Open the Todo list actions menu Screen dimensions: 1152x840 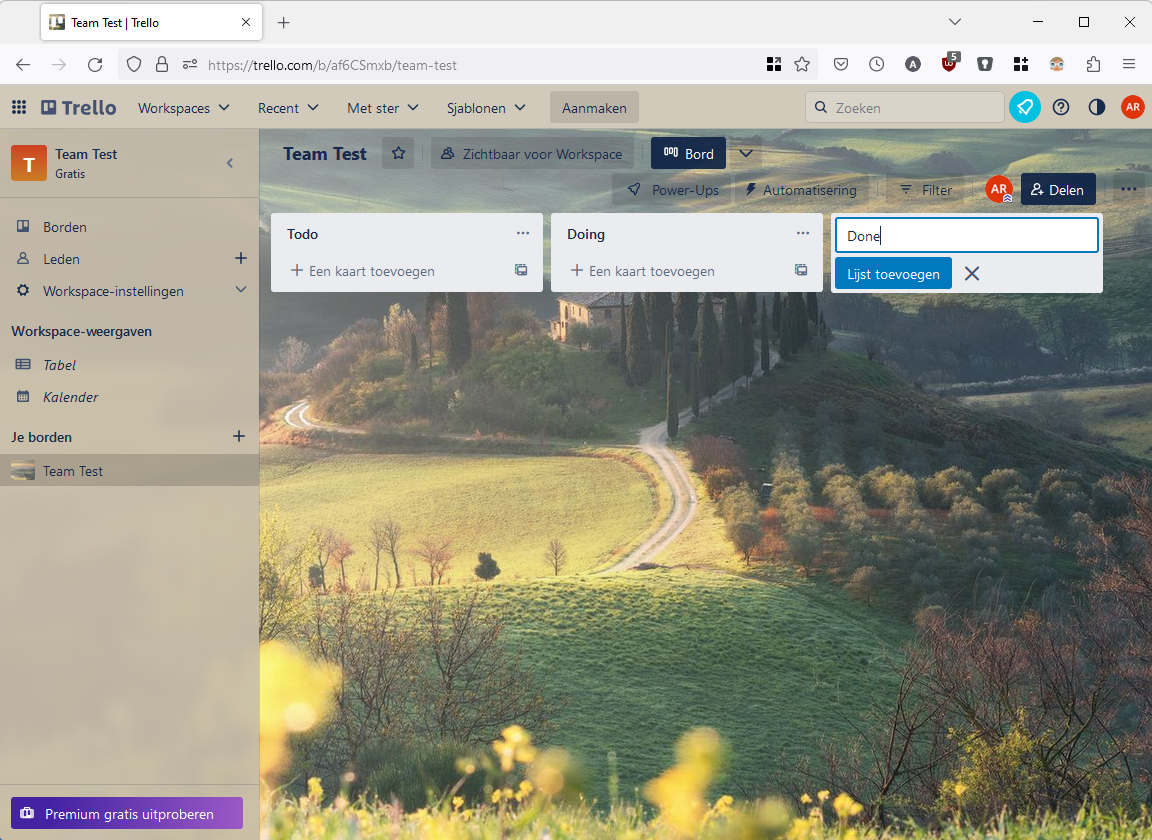pyautogui.click(x=523, y=234)
